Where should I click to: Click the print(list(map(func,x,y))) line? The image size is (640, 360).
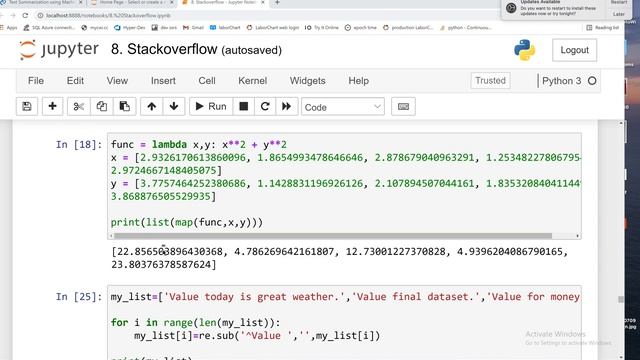pos(187,222)
